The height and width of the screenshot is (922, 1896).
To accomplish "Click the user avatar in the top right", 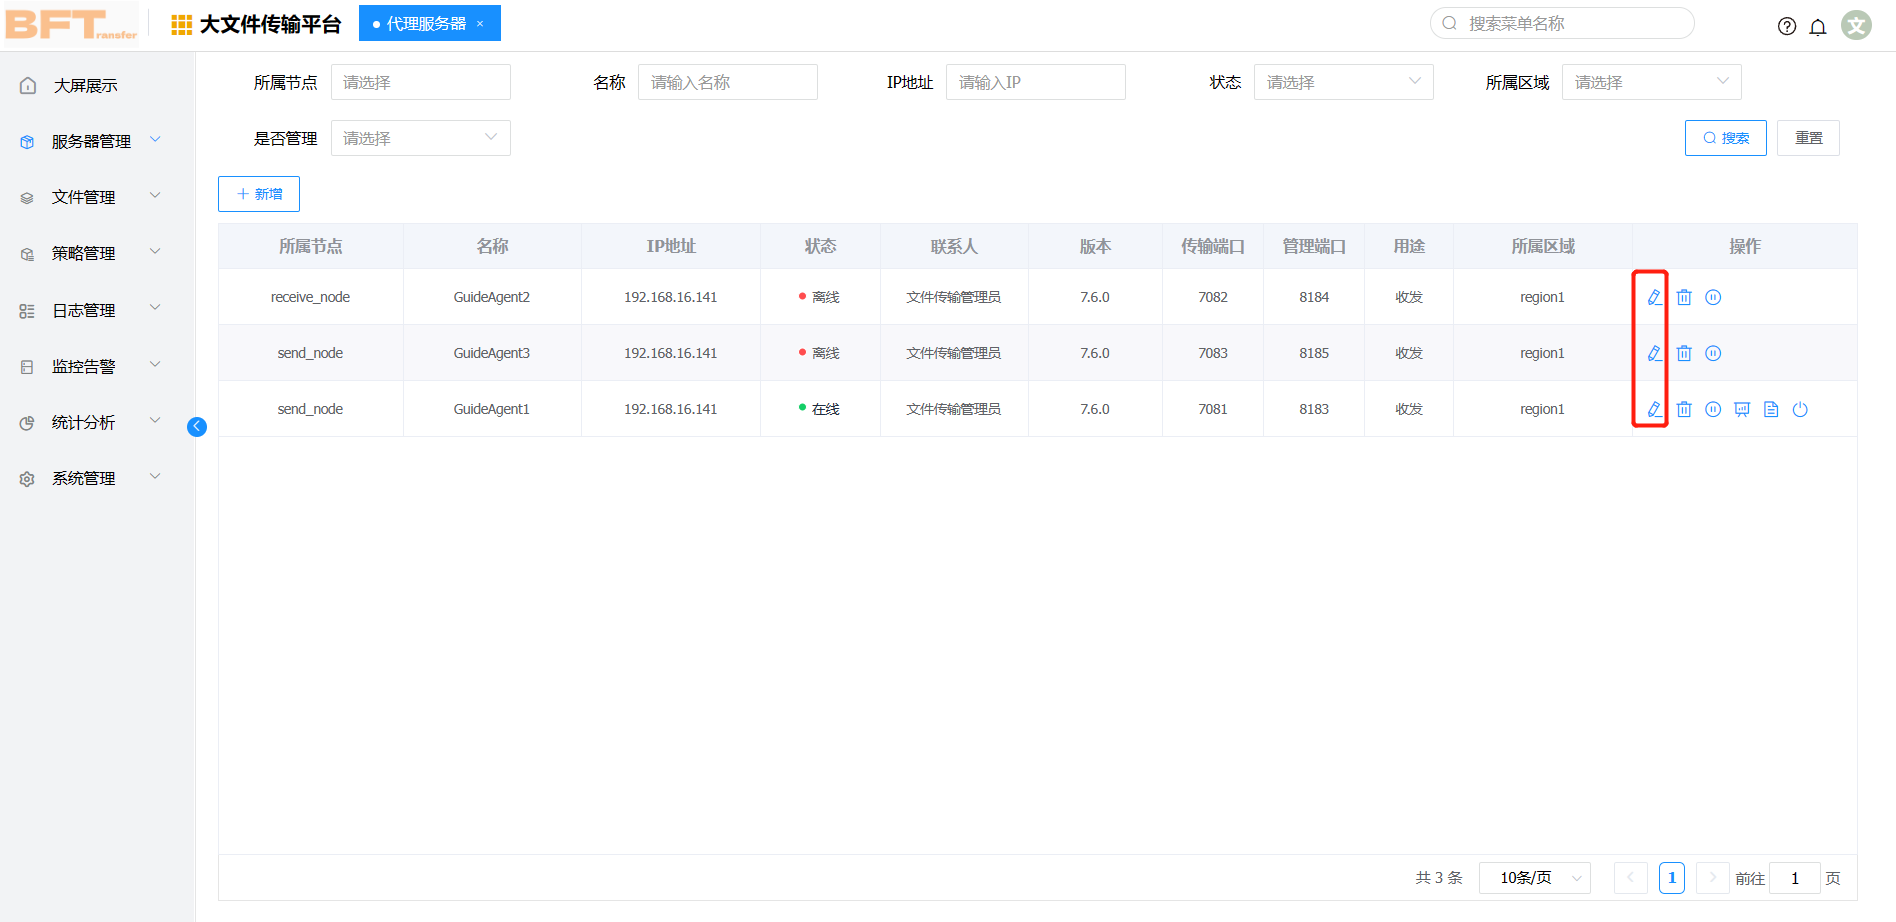I will tap(1856, 24).
